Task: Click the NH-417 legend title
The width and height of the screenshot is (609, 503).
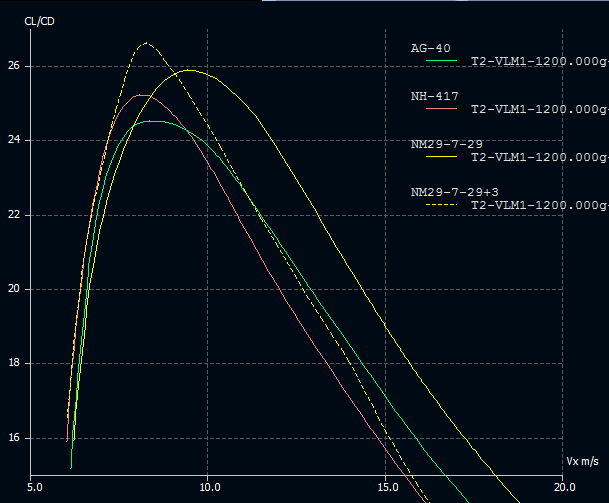Action: point(435,96)
